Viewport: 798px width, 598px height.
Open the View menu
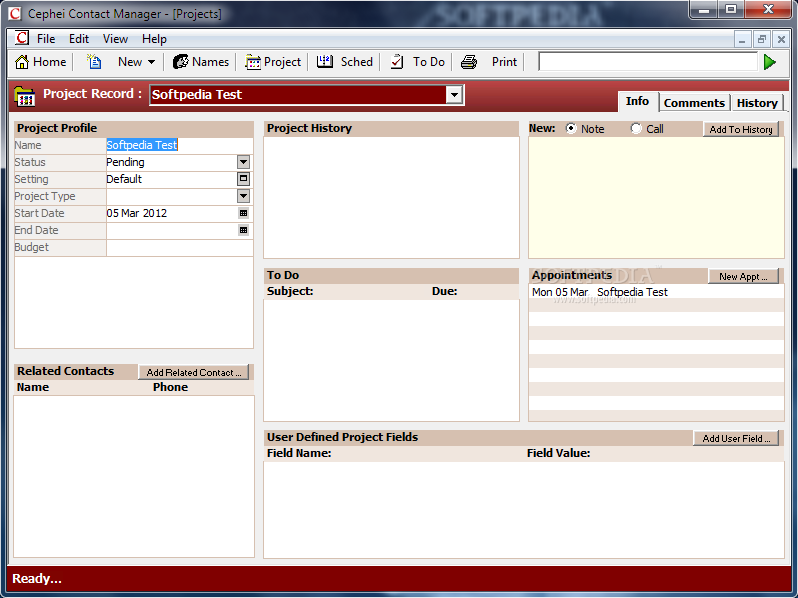(x=115, y=39)
